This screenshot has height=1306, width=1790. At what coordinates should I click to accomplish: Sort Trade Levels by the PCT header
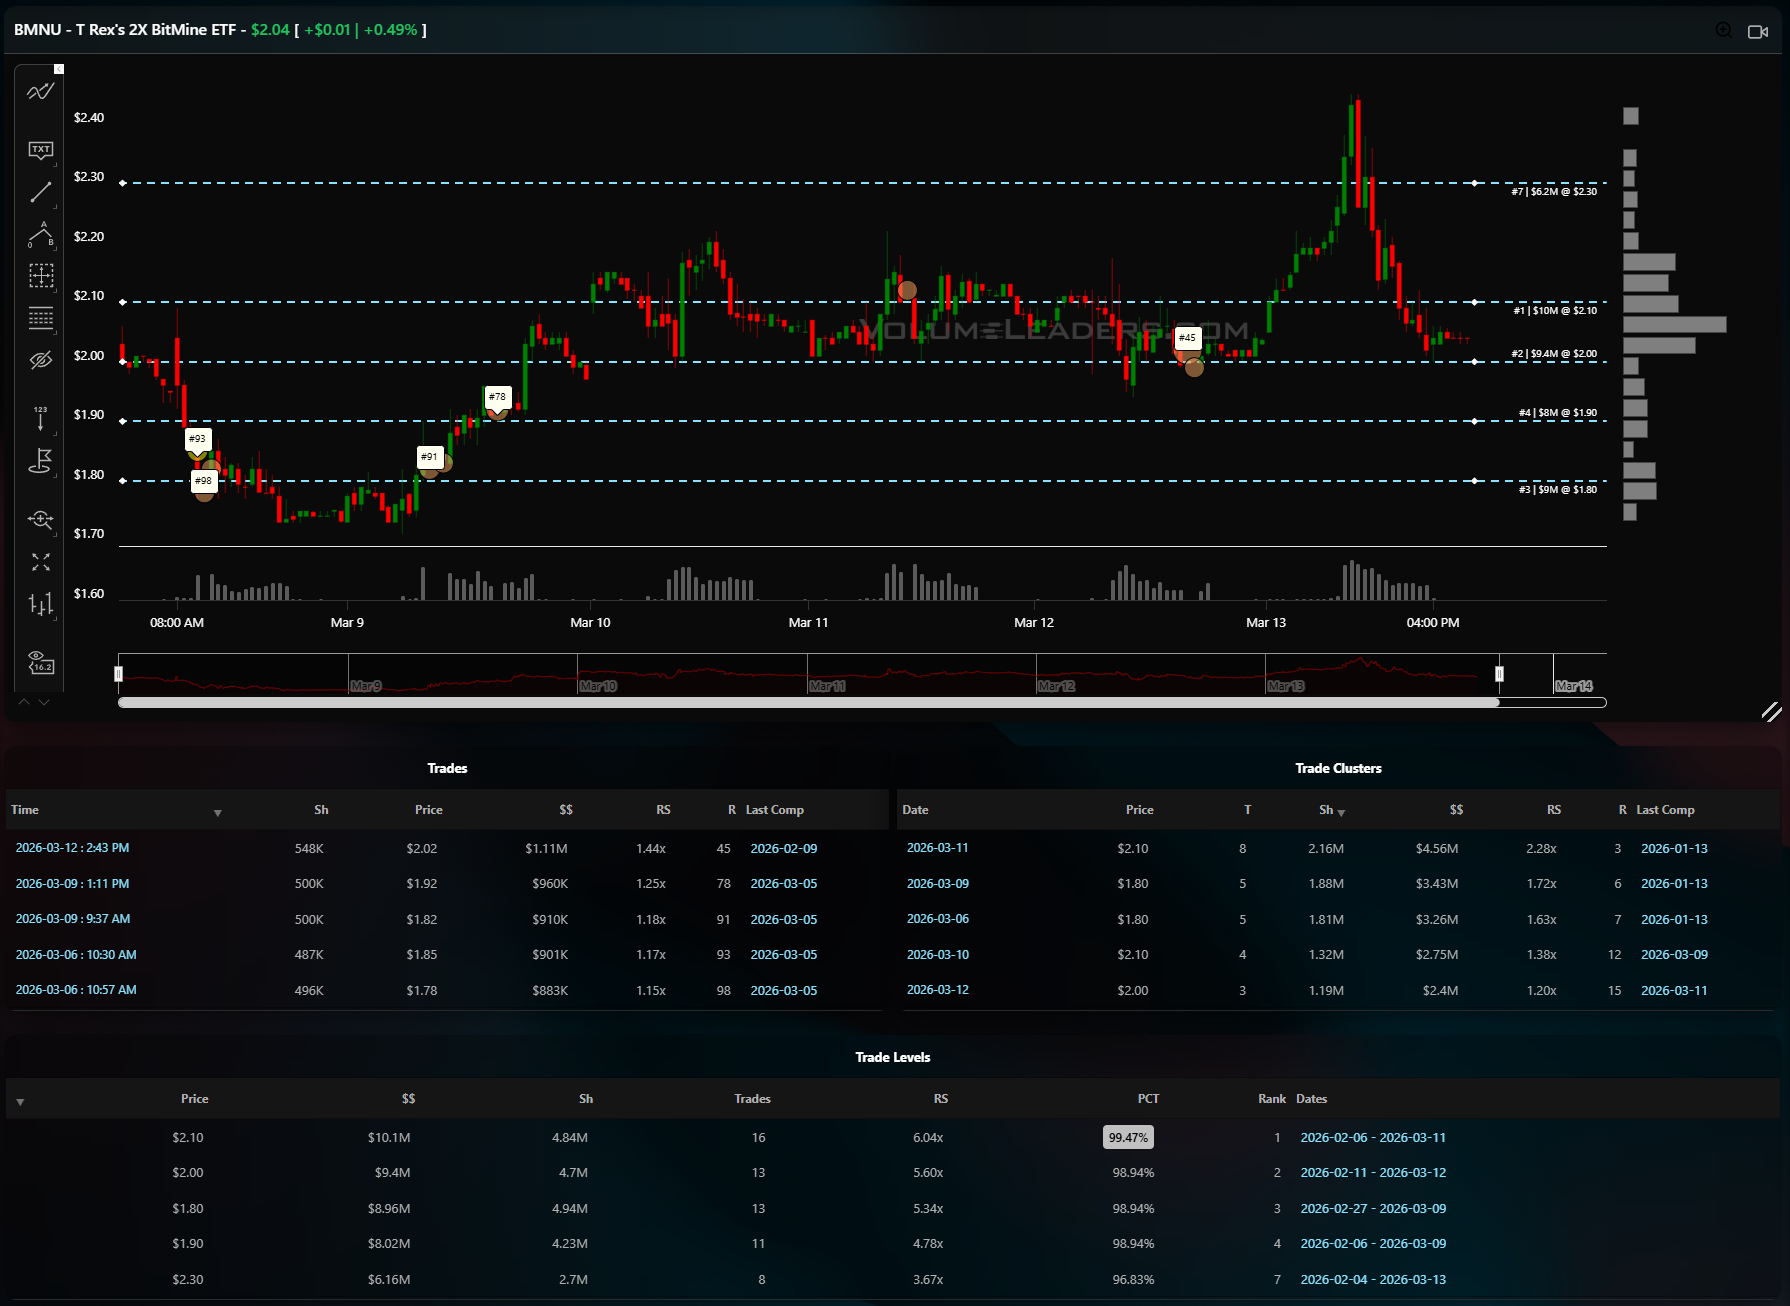click(1148, 1099)
